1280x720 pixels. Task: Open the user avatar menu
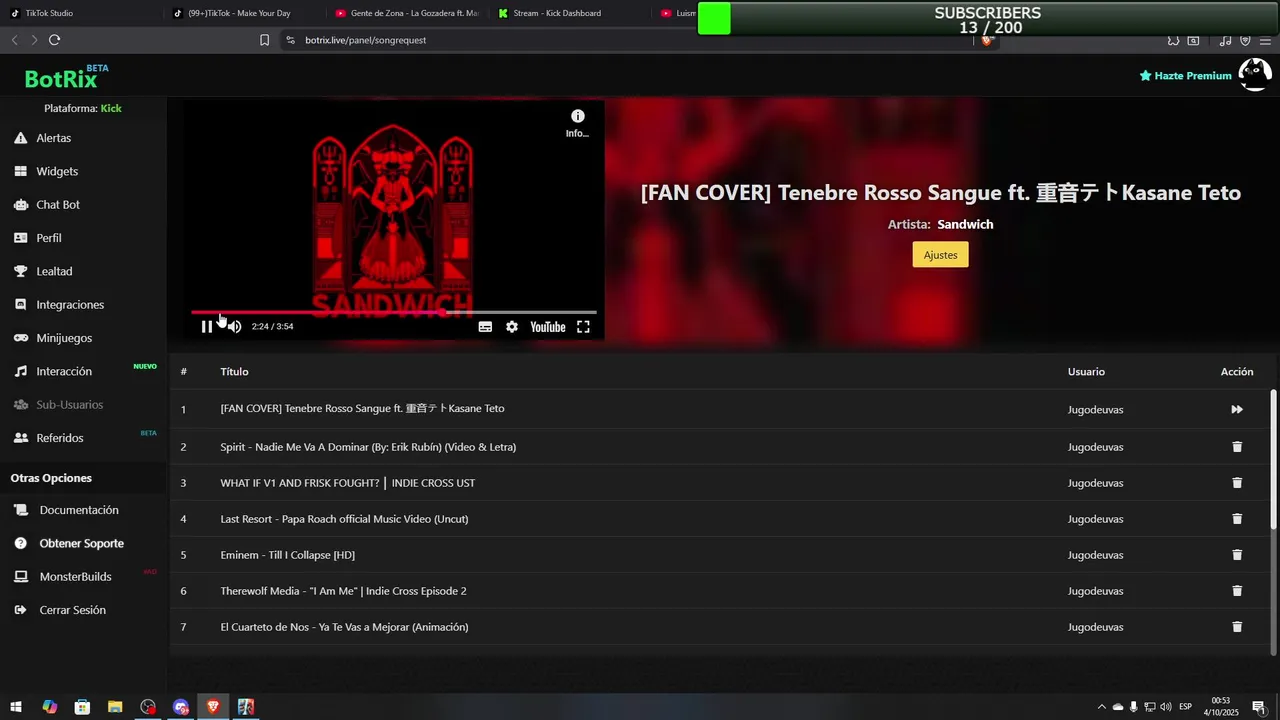point(1255,75)
